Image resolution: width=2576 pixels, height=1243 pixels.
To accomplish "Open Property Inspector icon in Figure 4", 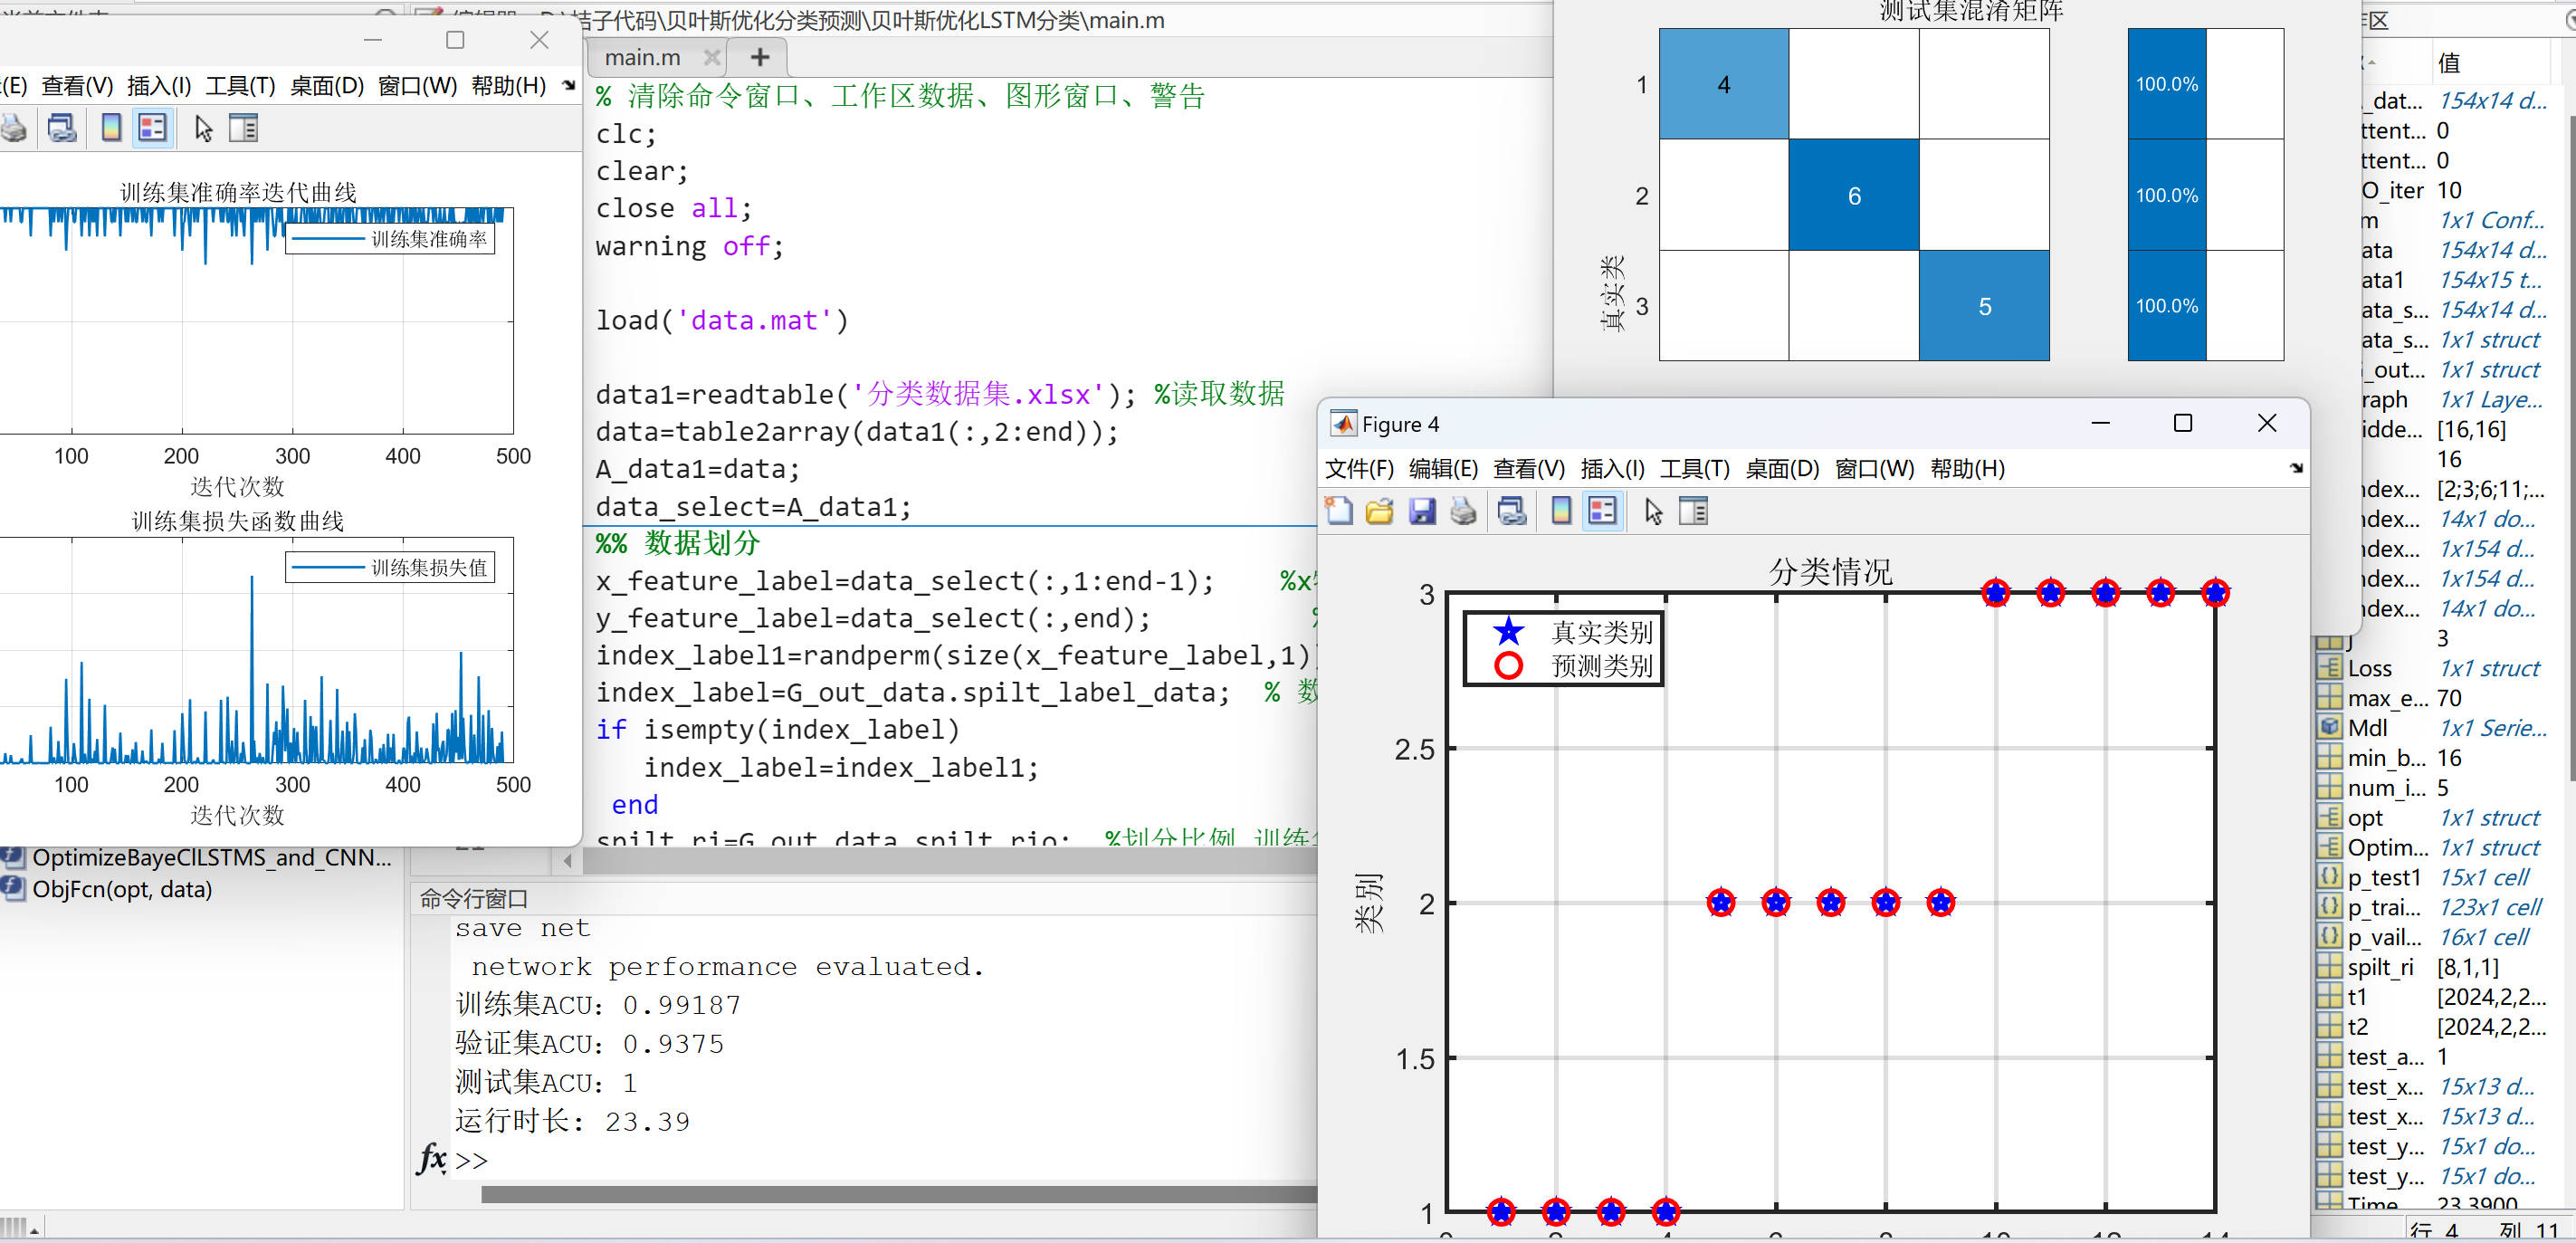I will pos(1693,511).
